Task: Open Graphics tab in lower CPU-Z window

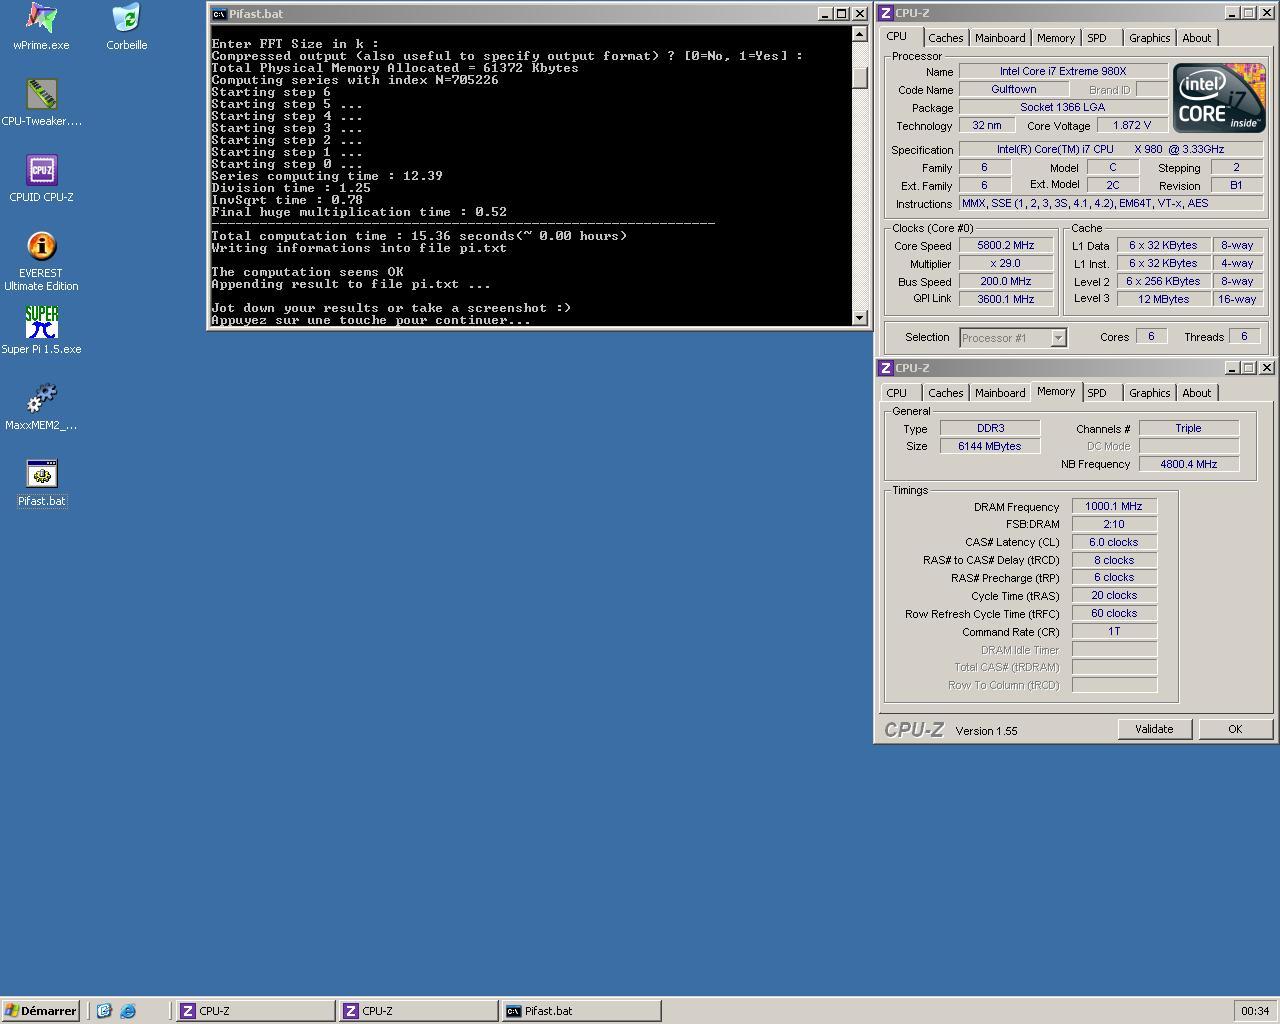Action: 1149,393
